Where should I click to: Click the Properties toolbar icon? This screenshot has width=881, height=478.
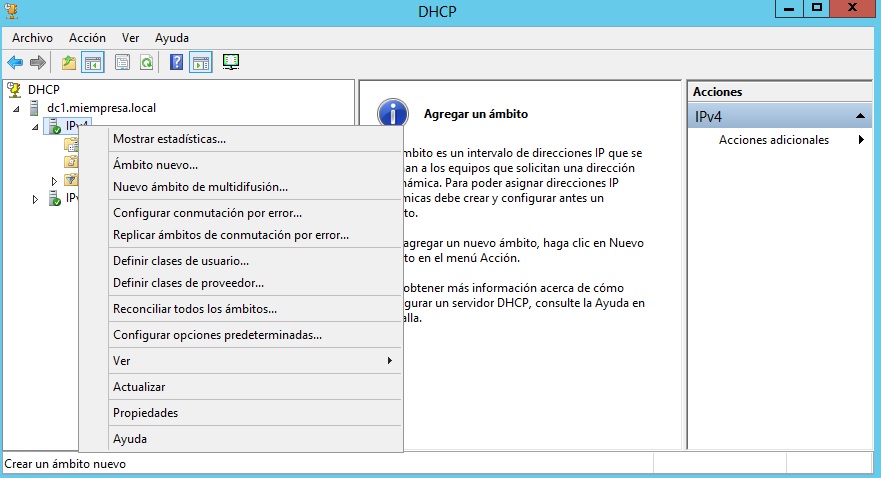(x=122, y=63)
